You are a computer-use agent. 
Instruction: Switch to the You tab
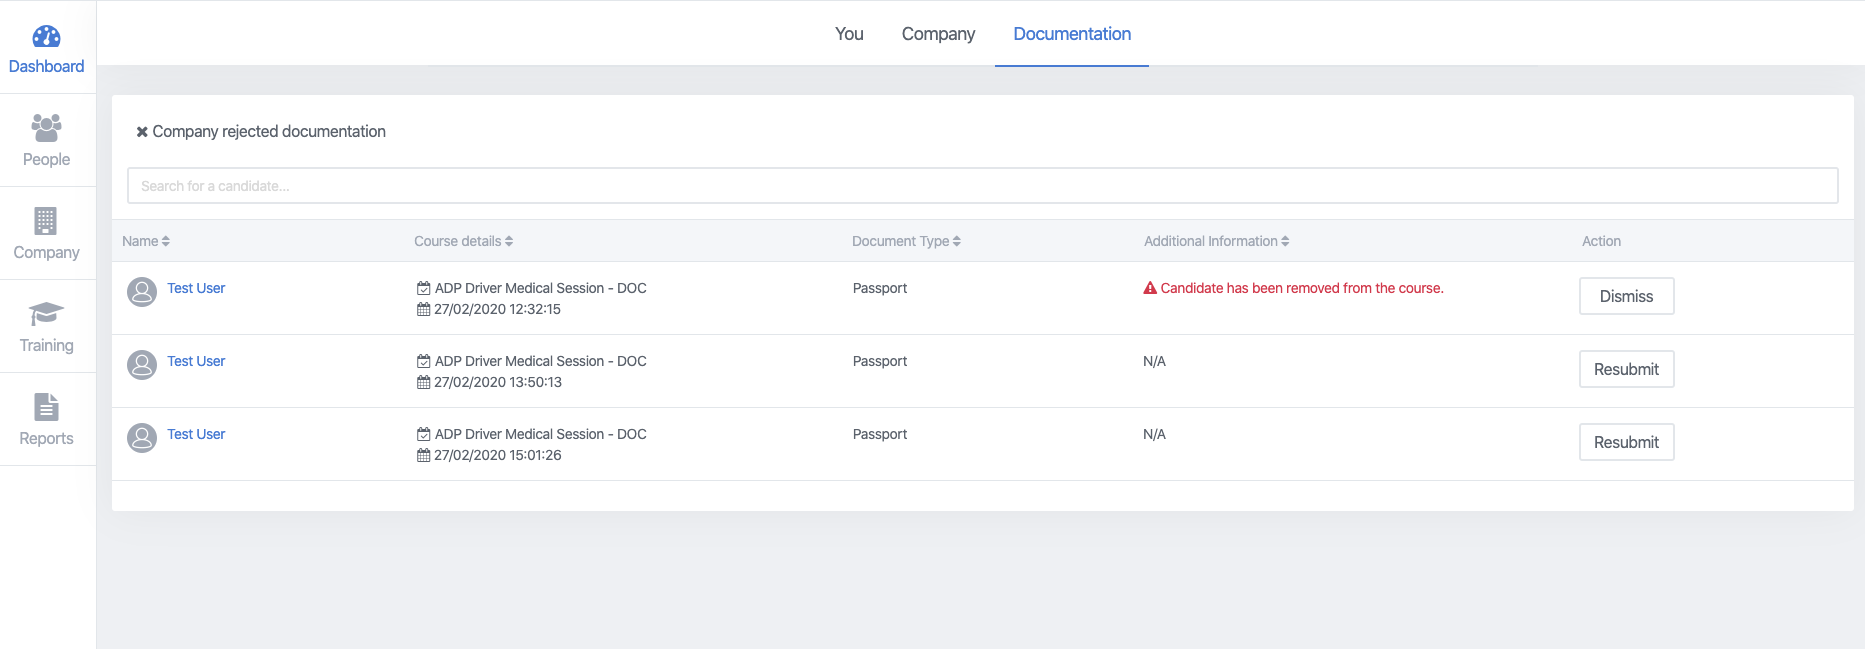pyautogui.click(x=849, y=34)
